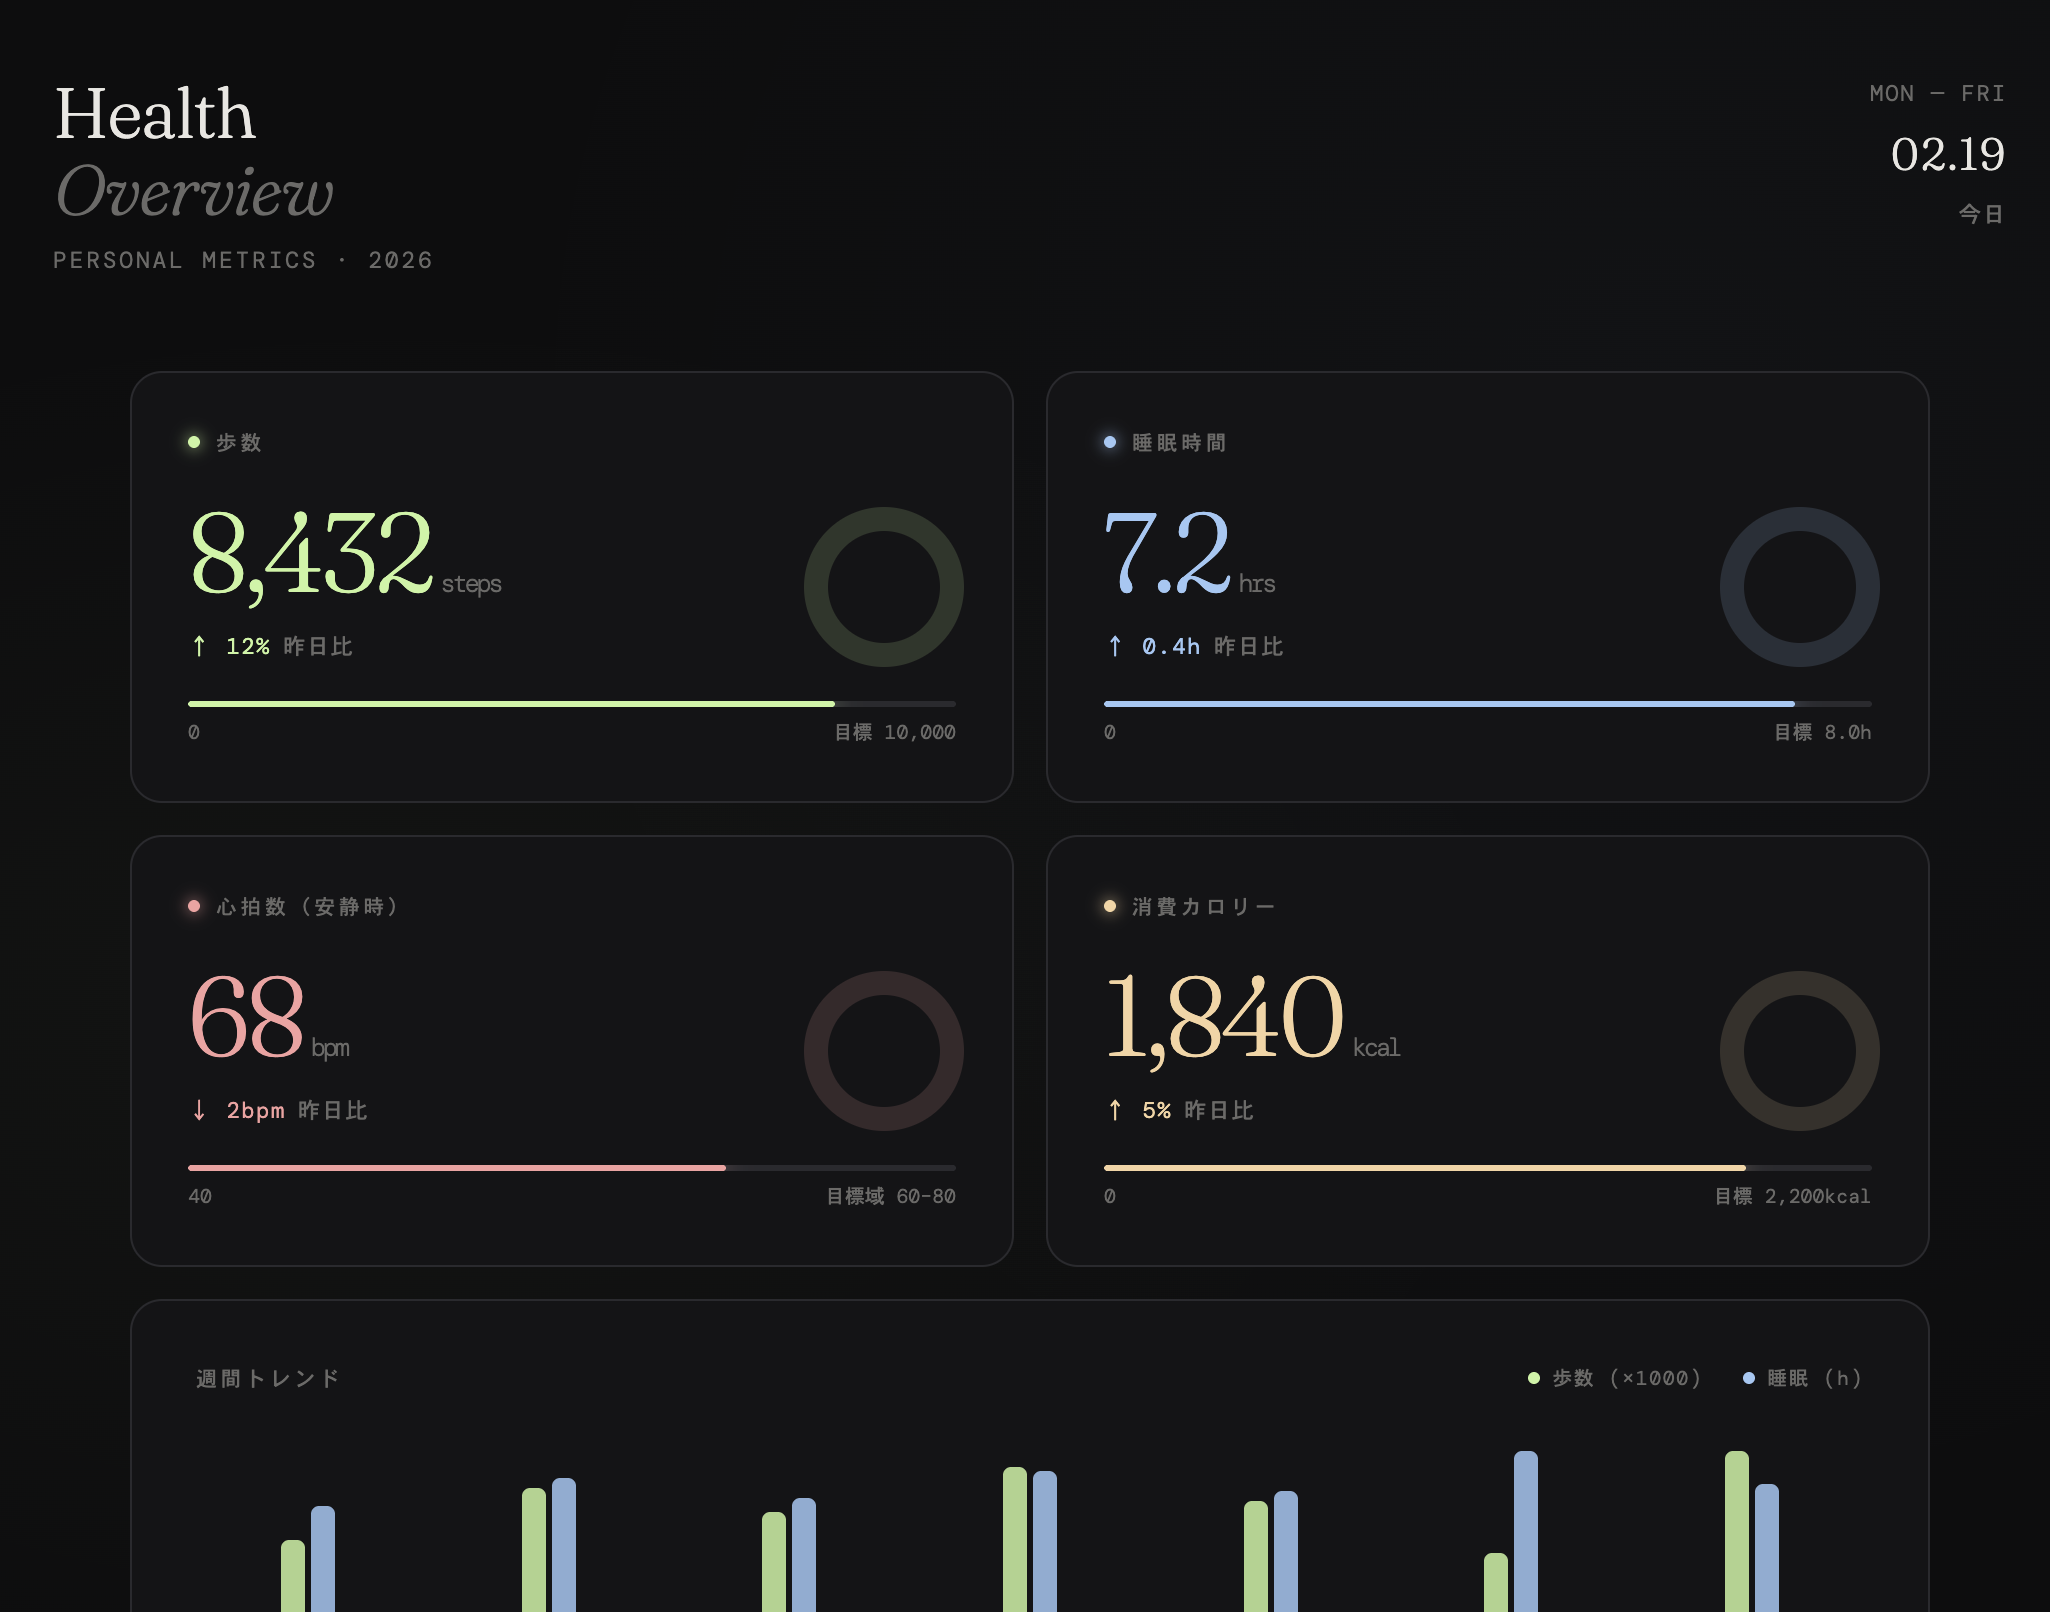Viewport: 2050px width, 1612px height.
Task: Click the steps progress bar toward 10,000
Action: click(571, 704)
